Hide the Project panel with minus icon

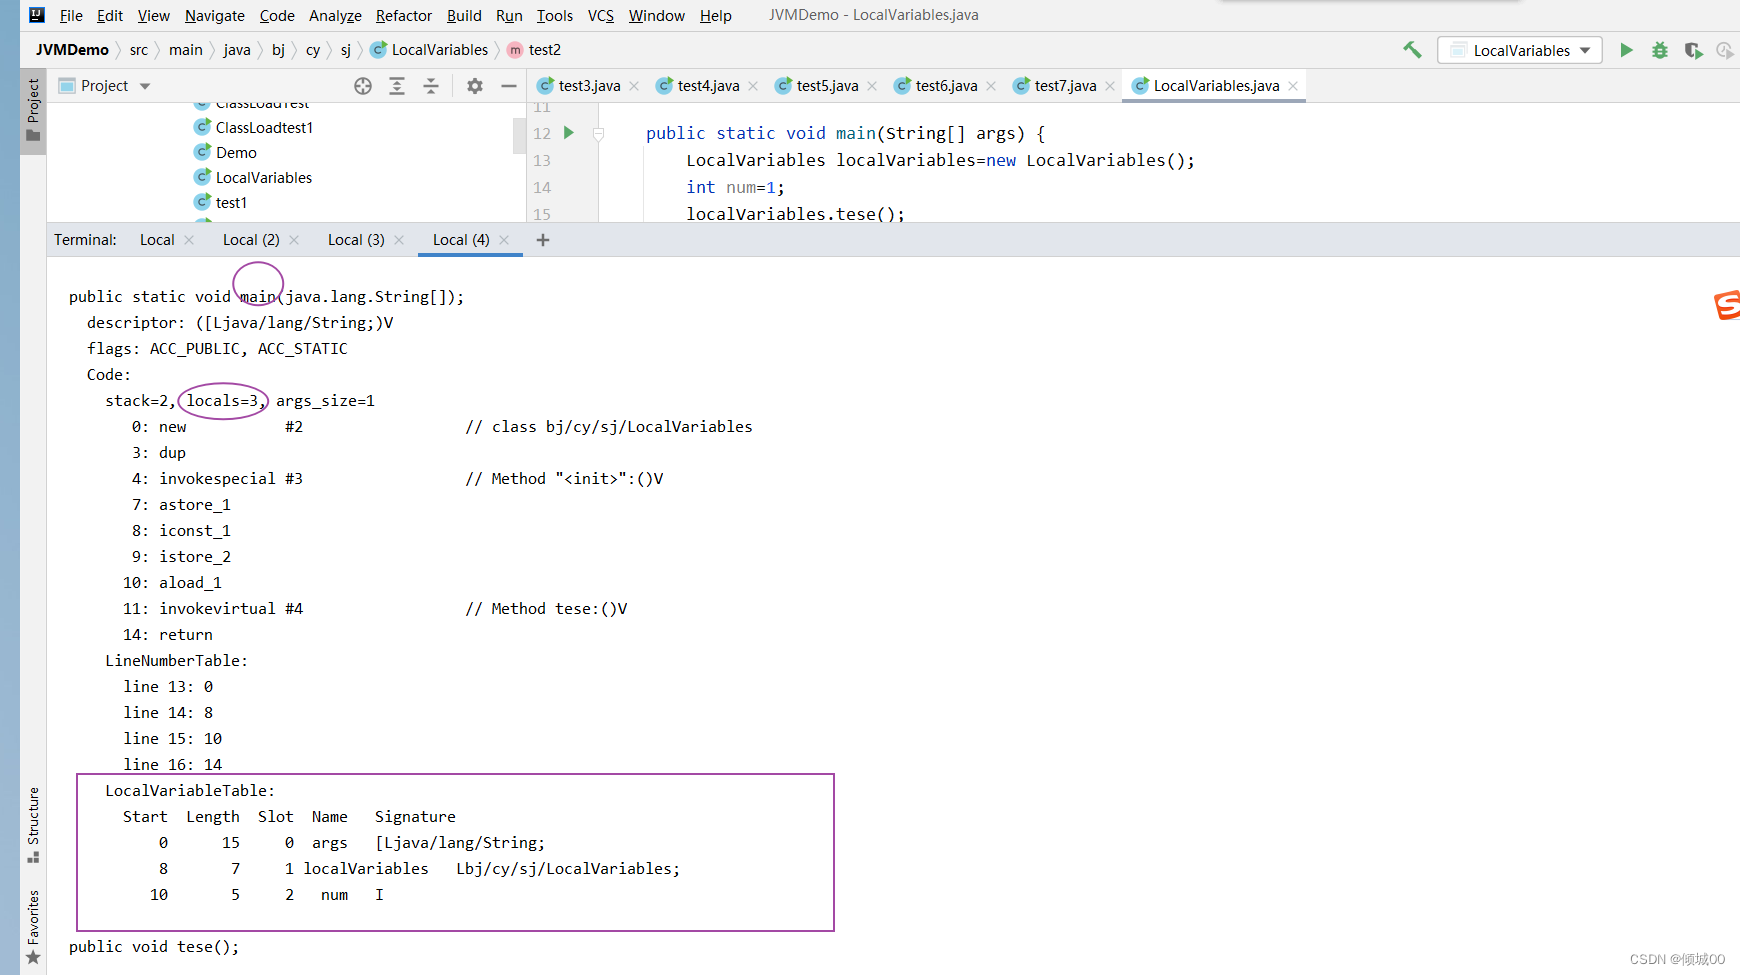pos(509,86)
